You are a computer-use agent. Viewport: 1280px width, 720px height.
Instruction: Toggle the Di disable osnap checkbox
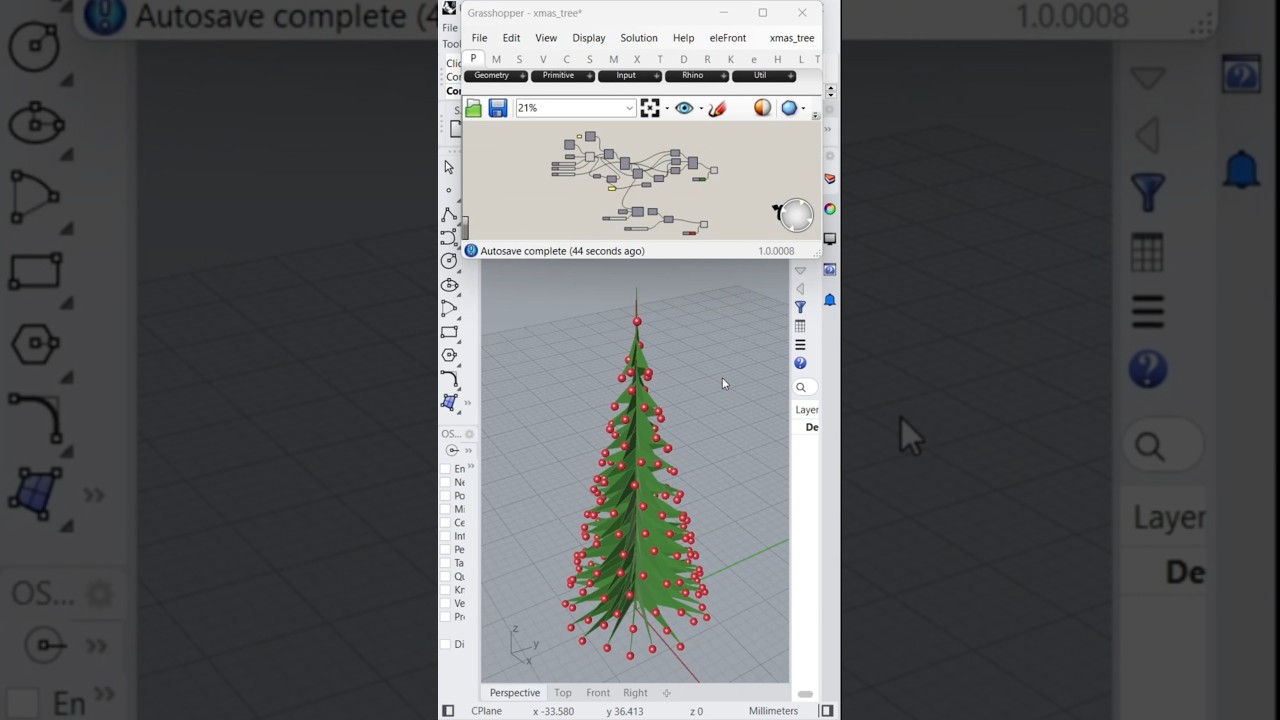point(446,644)
